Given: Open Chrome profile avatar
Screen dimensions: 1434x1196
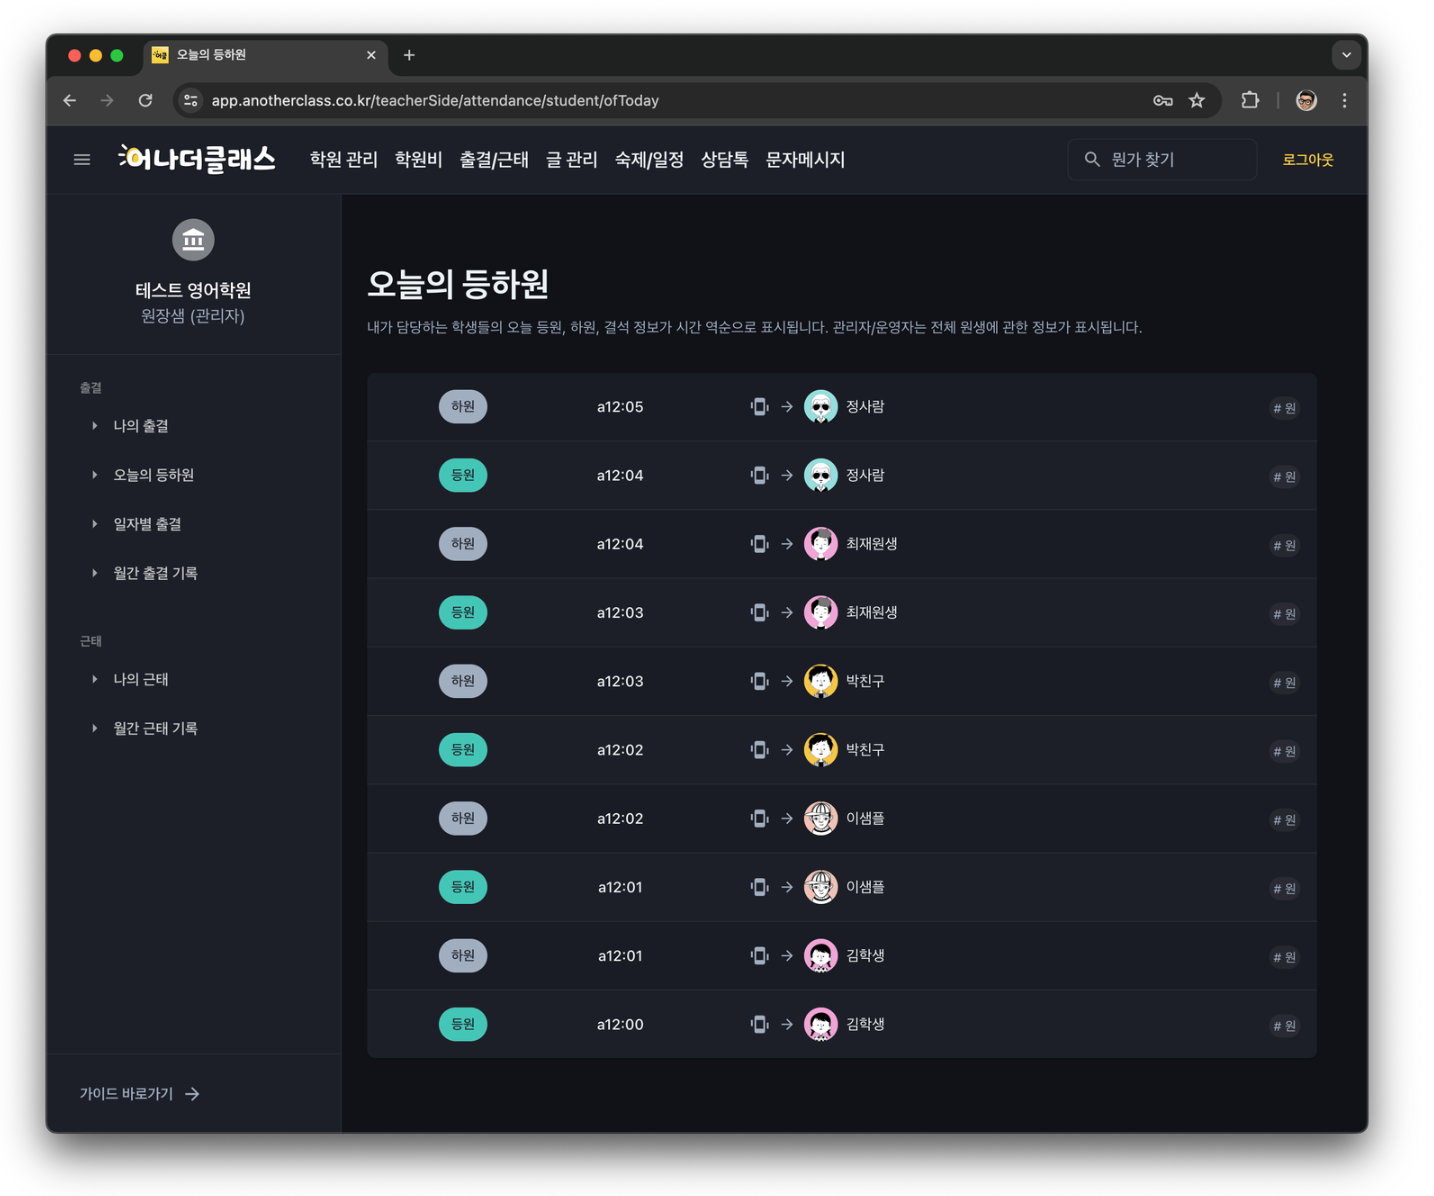Looking at the screenshot, I should [1306, 100].
